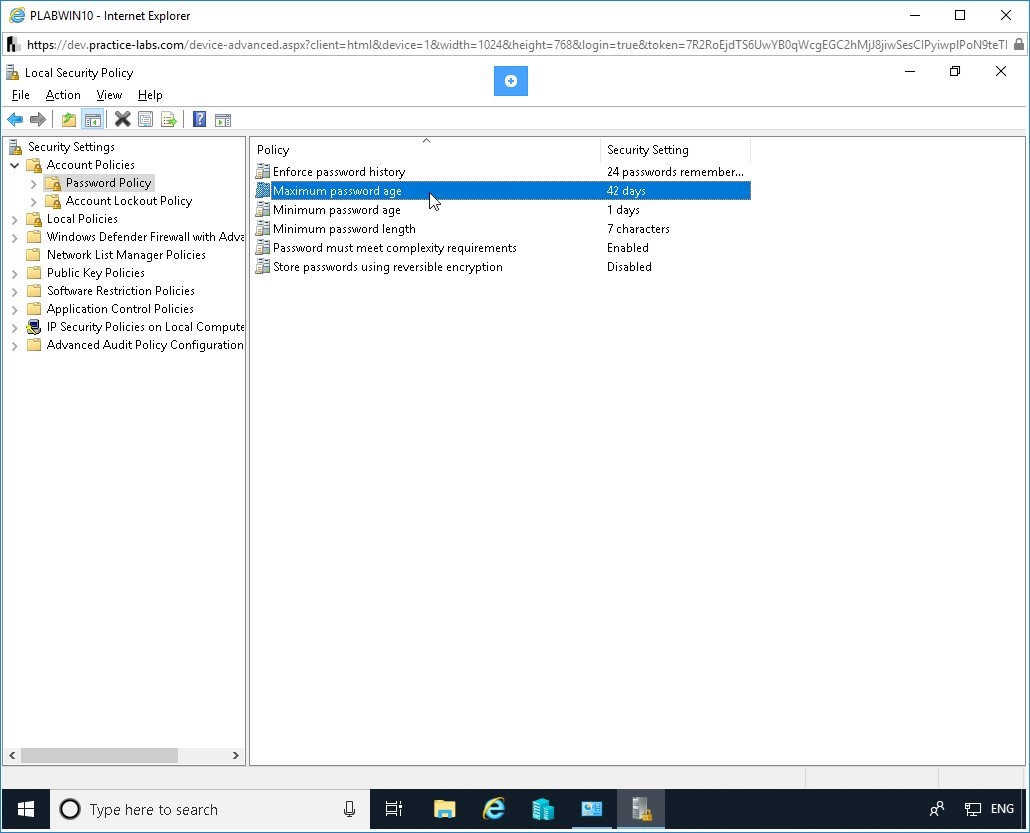Expand the Local Policies tree node
Viewport: 1030px width, 833px height.
(x=14, y=219)
